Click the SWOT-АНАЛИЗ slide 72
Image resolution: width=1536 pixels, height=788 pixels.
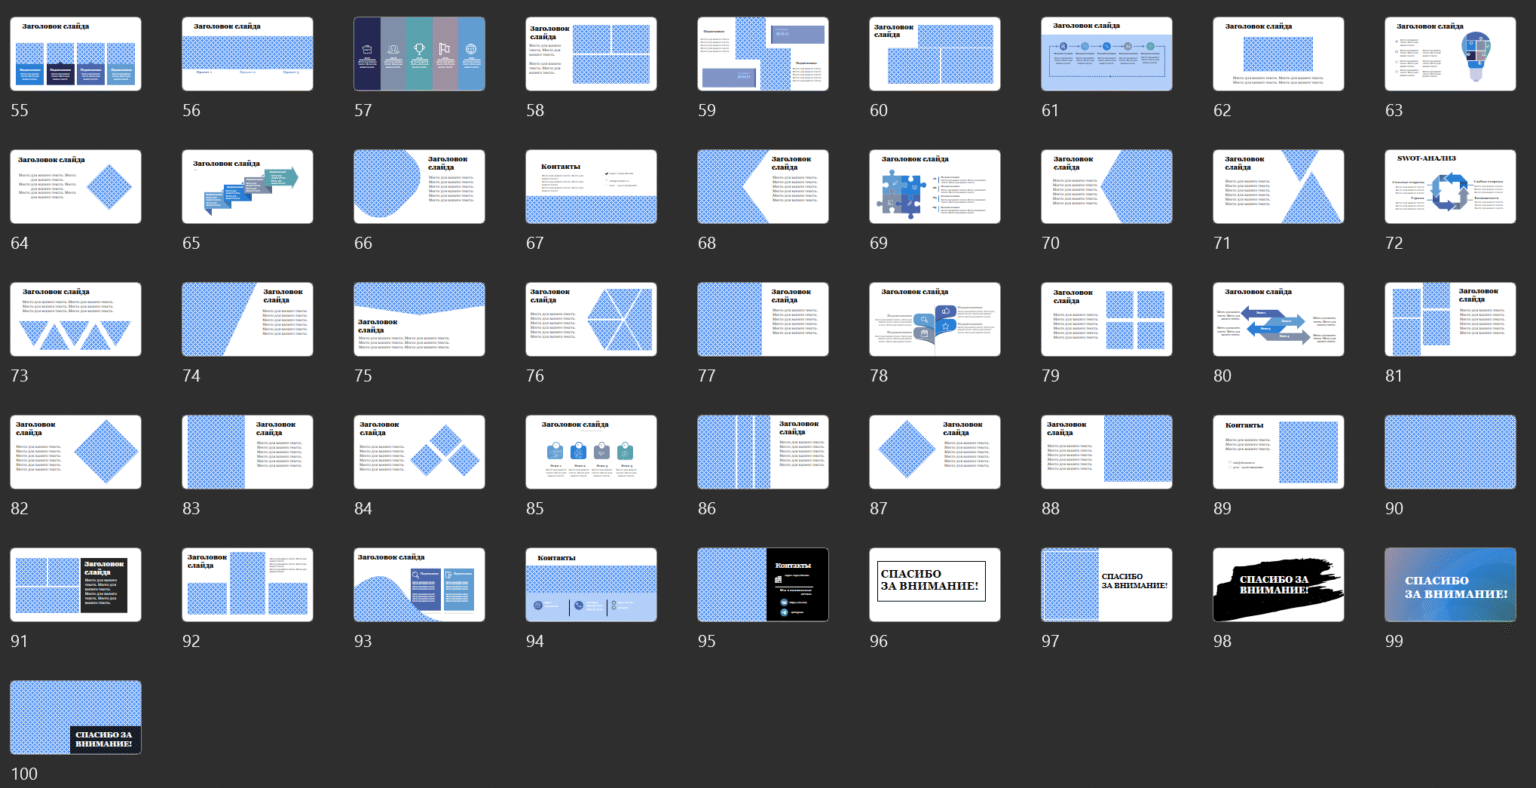coord(1450,187)
